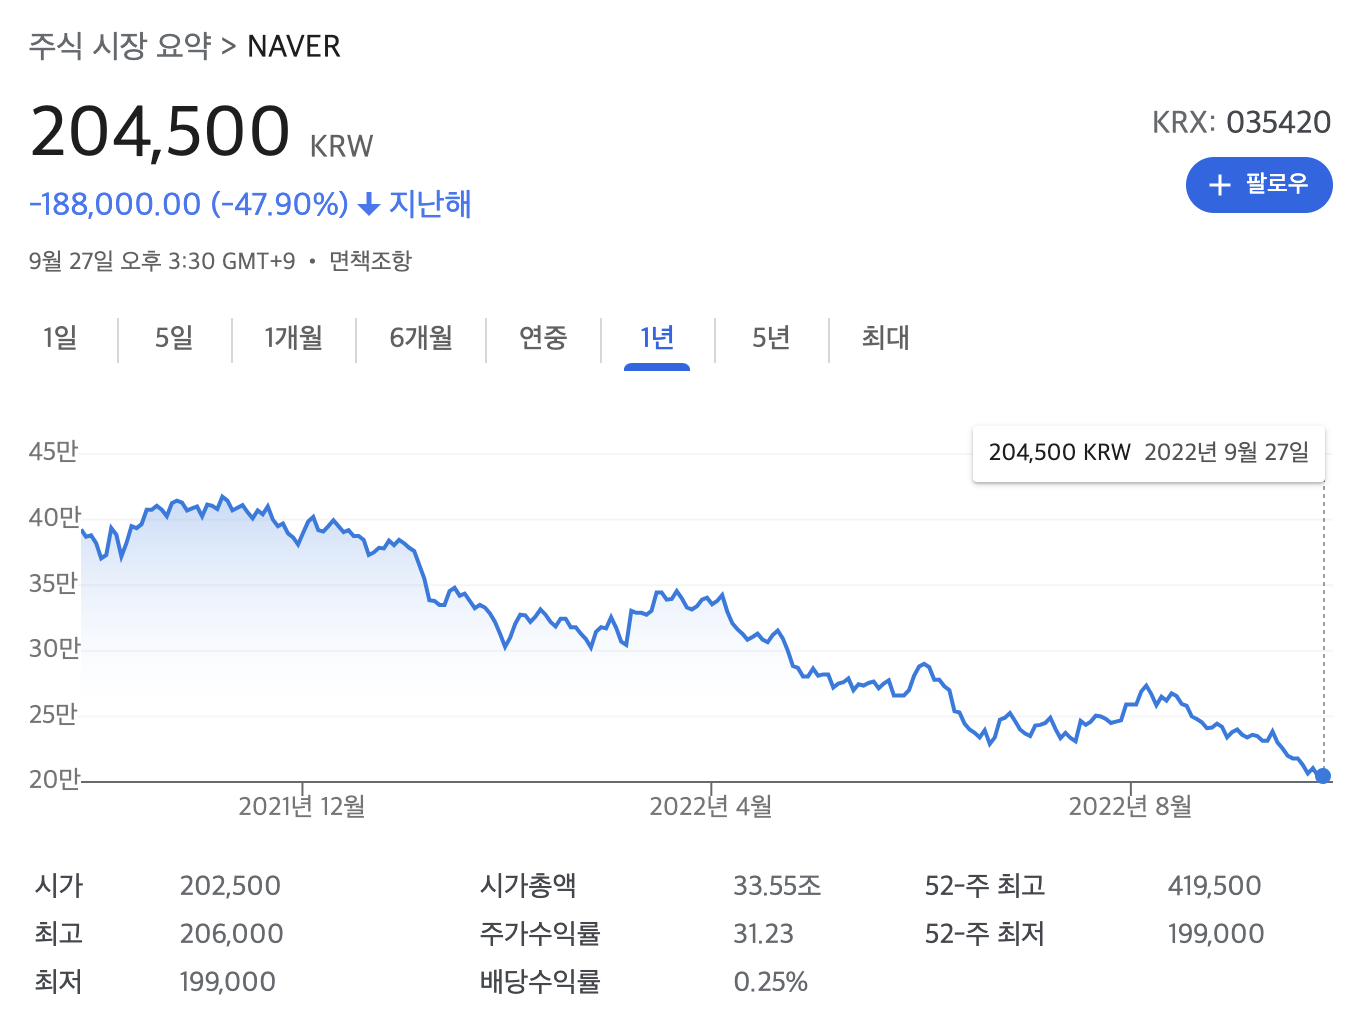Click the blue endpoint marker on the chart

pos(1322,775)
